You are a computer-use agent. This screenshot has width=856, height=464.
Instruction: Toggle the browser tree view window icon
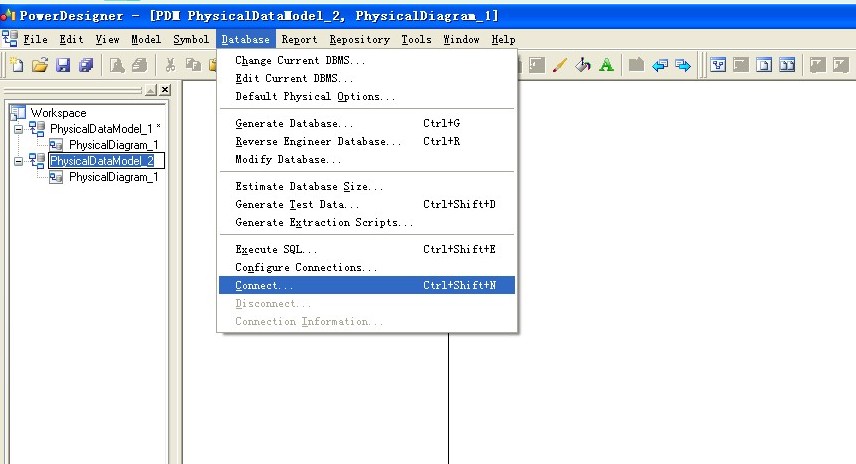718,66
